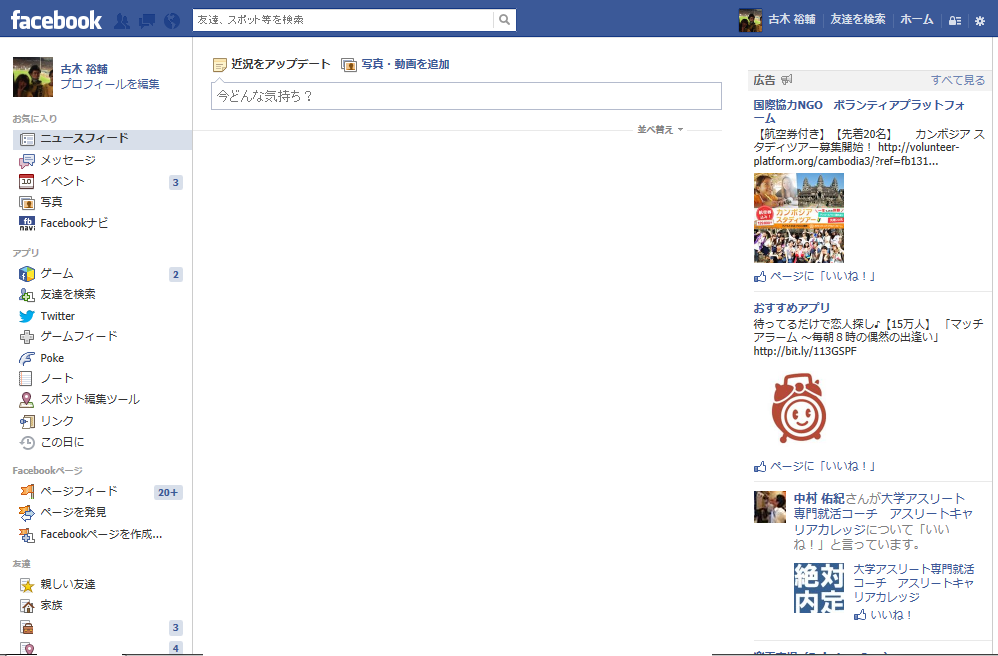Open 友達を検索 in the top bar
Image resolution: width=998 pixels, height=656 pixels.
[x=857, y=20]
